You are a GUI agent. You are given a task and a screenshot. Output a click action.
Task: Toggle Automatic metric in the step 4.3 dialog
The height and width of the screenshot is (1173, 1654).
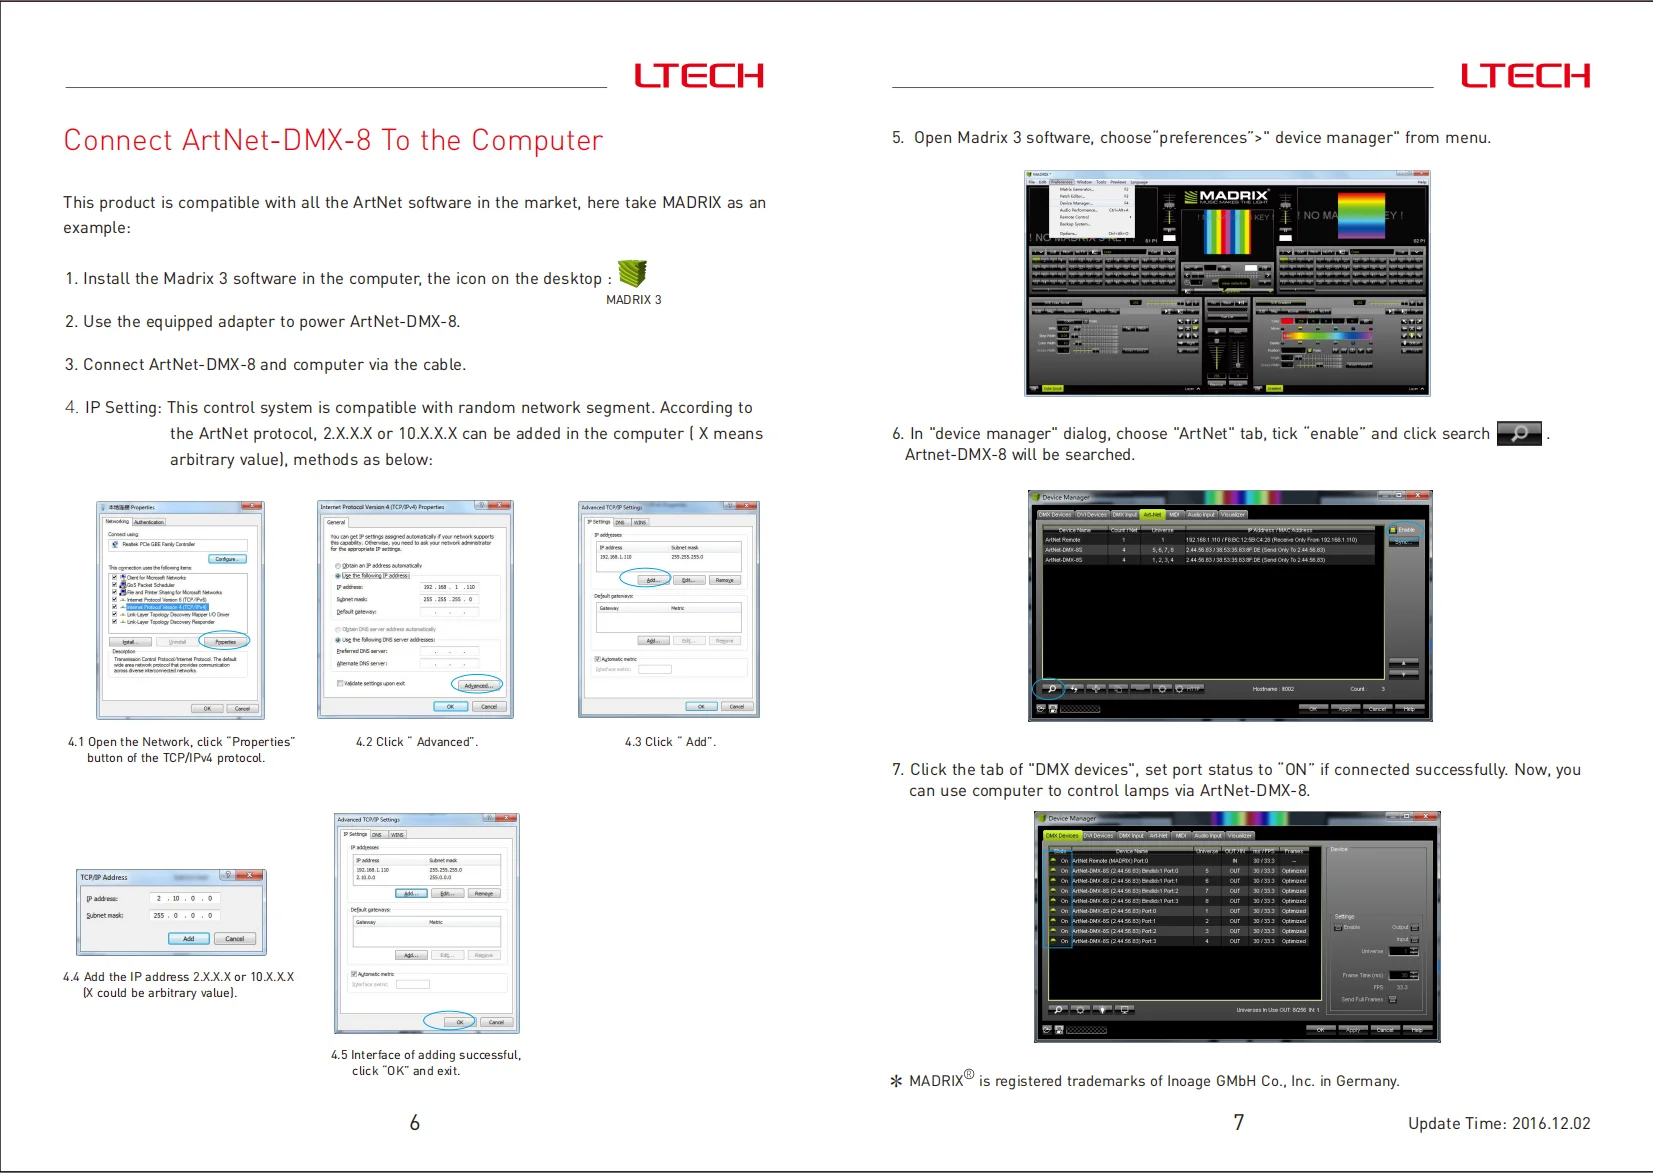click(598, 659)
